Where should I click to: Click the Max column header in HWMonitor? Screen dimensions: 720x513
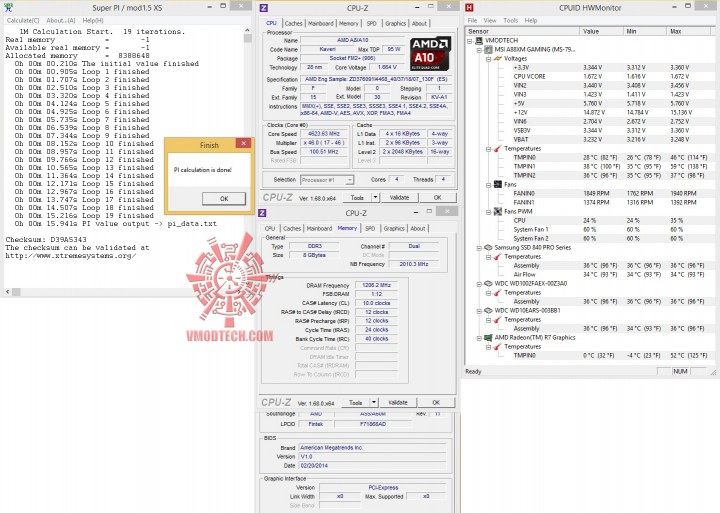pos(688,31)
